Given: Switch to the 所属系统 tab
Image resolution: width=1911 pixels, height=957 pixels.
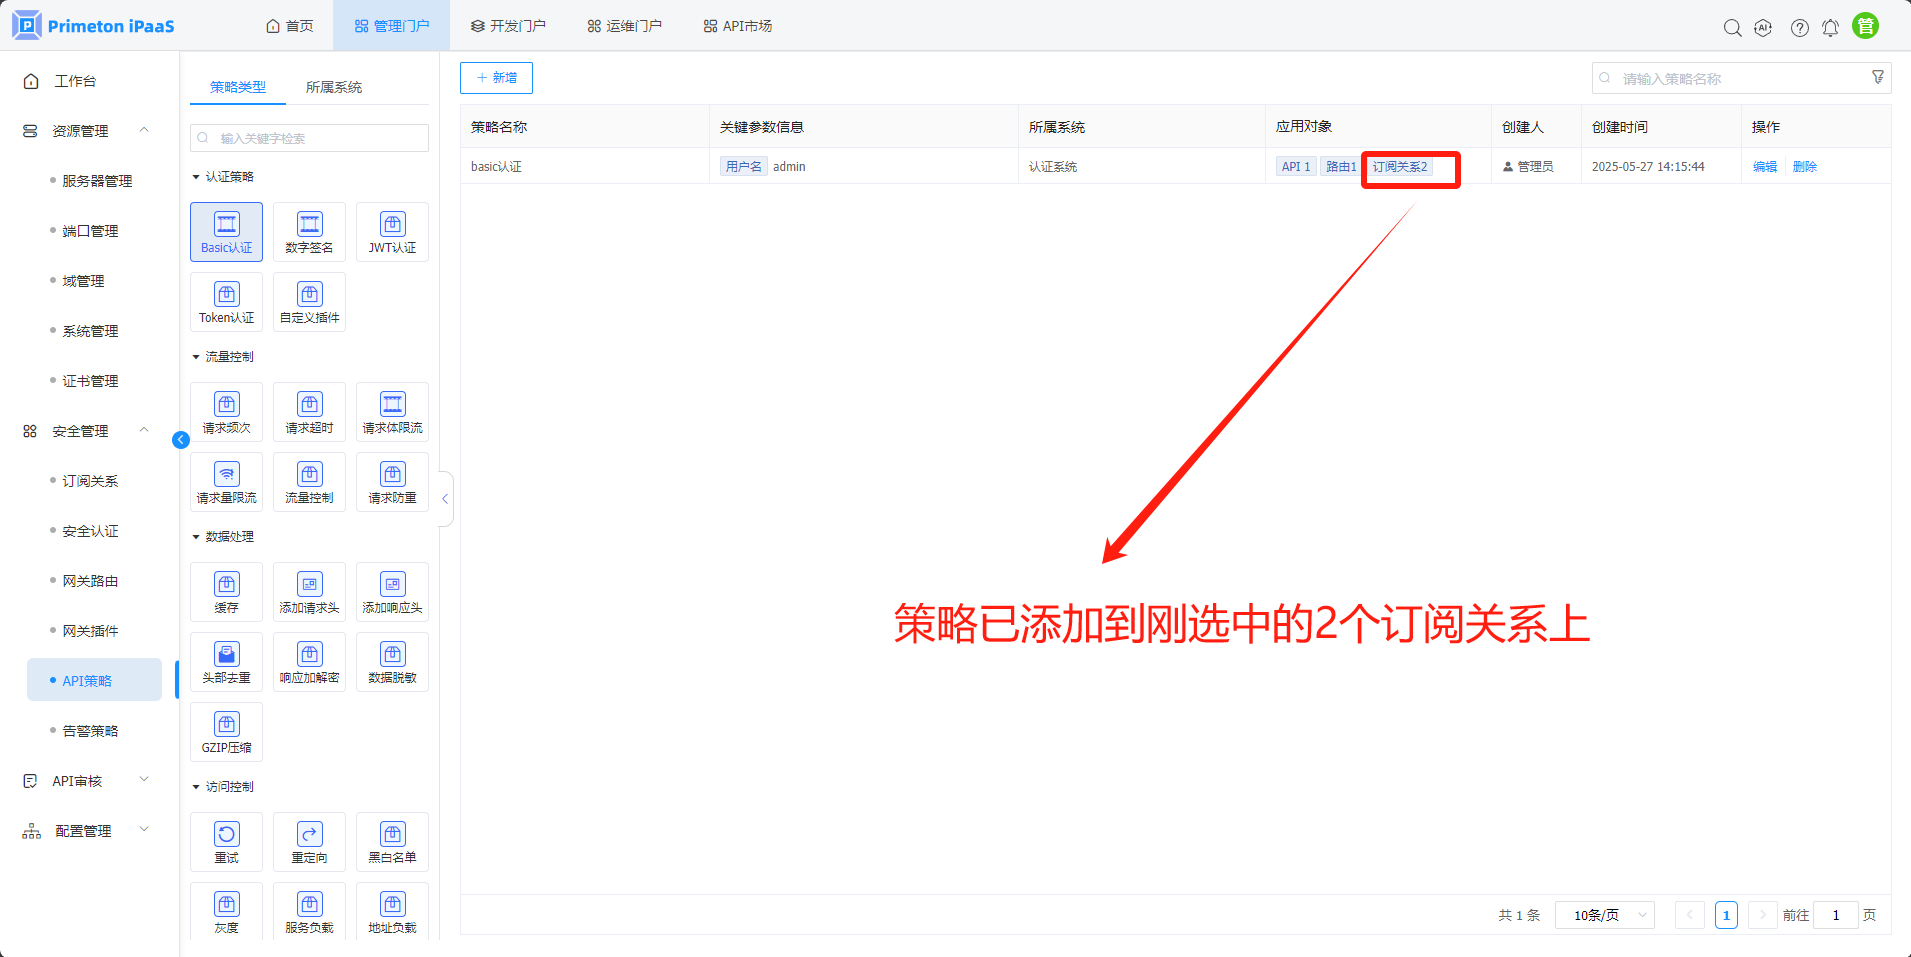Looking at the screenshot, I should pos(334,87).
